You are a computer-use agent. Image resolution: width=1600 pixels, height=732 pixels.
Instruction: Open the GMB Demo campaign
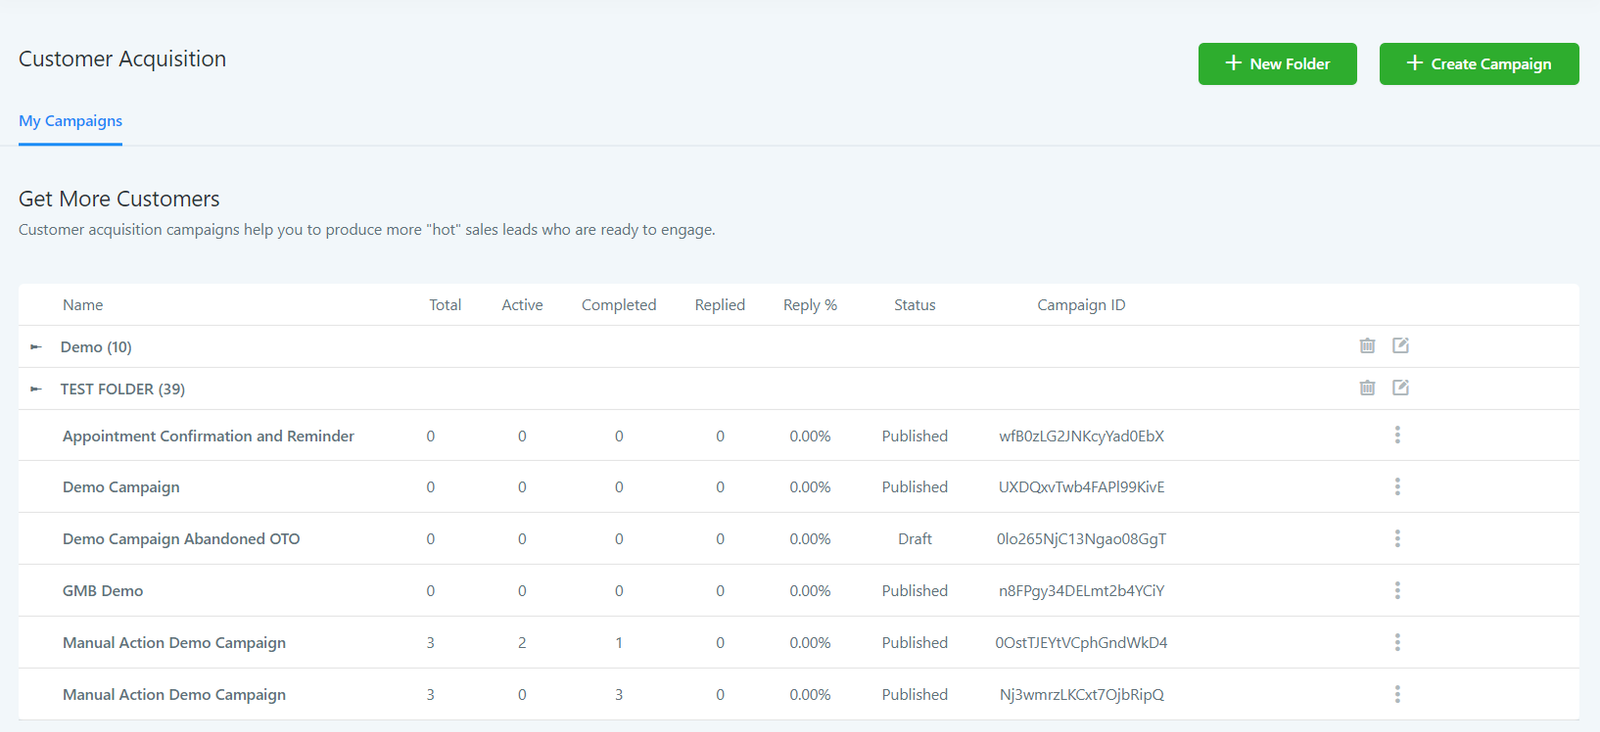103,591
